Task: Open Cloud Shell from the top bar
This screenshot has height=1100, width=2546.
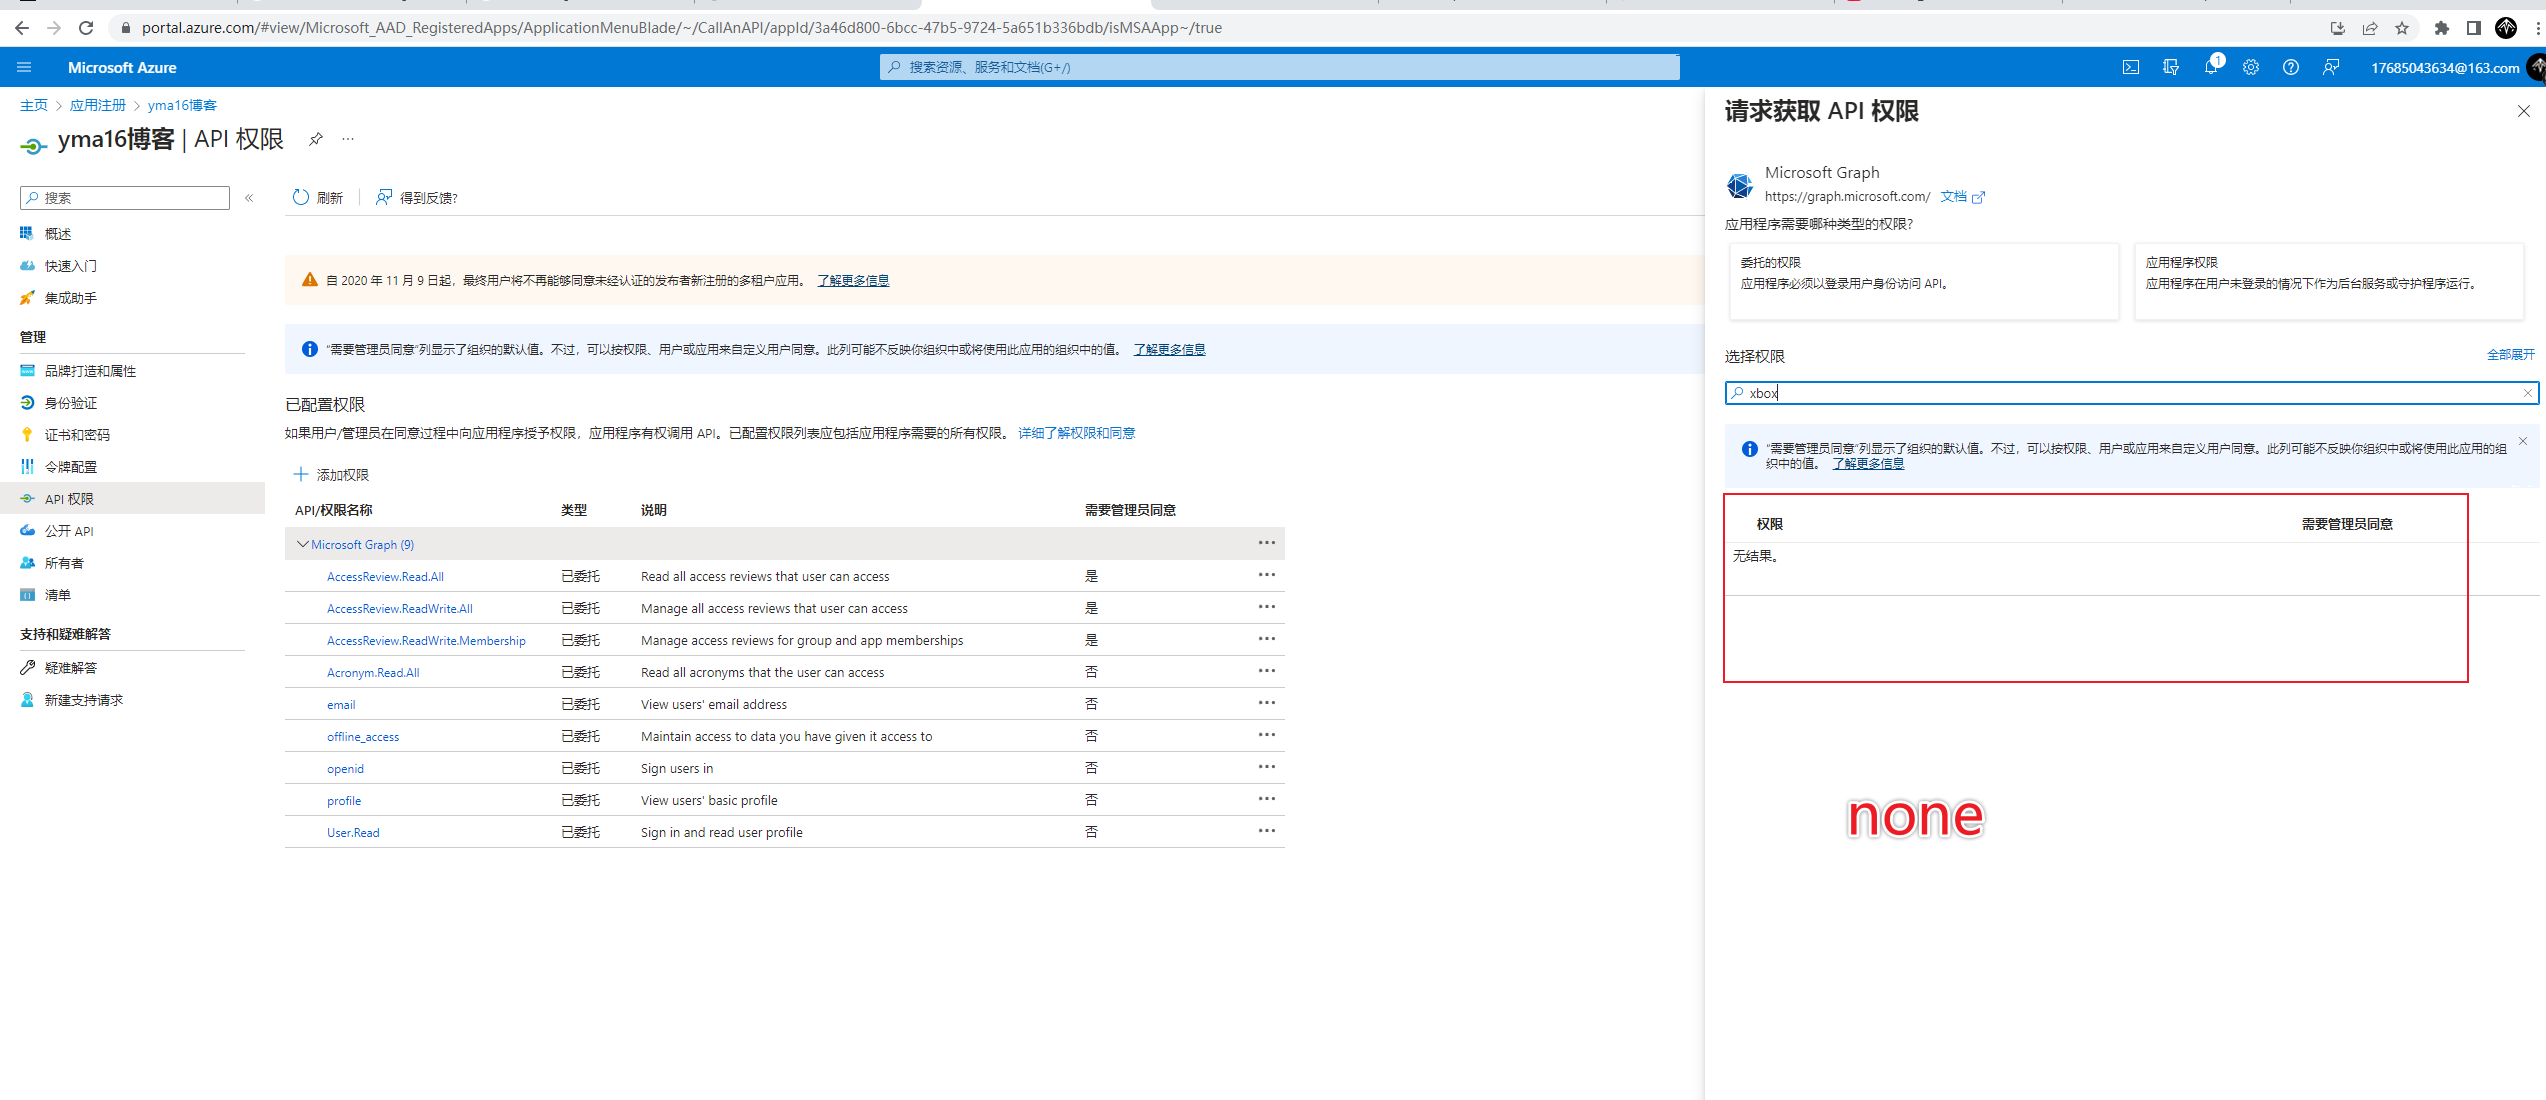Action: [2131, 67]
